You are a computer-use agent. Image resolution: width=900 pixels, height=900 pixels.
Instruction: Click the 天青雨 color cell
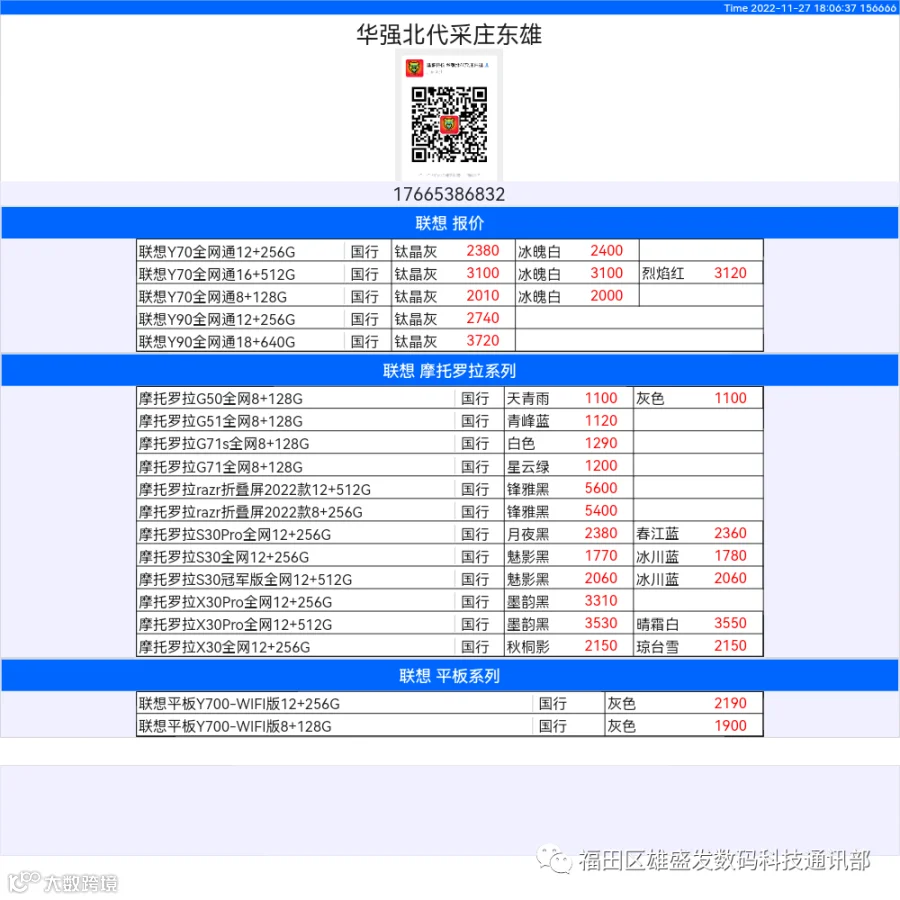(x=528, y=398)
